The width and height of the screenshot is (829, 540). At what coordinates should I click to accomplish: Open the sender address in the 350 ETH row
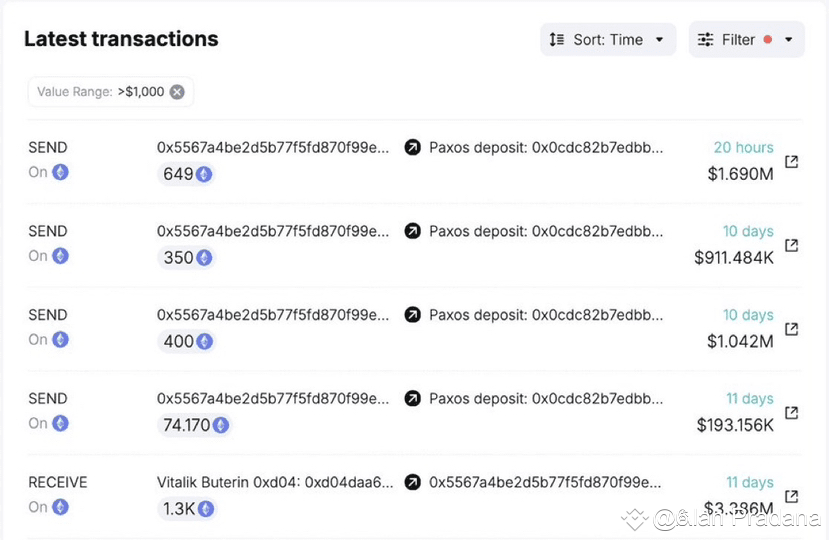point(273,231)
